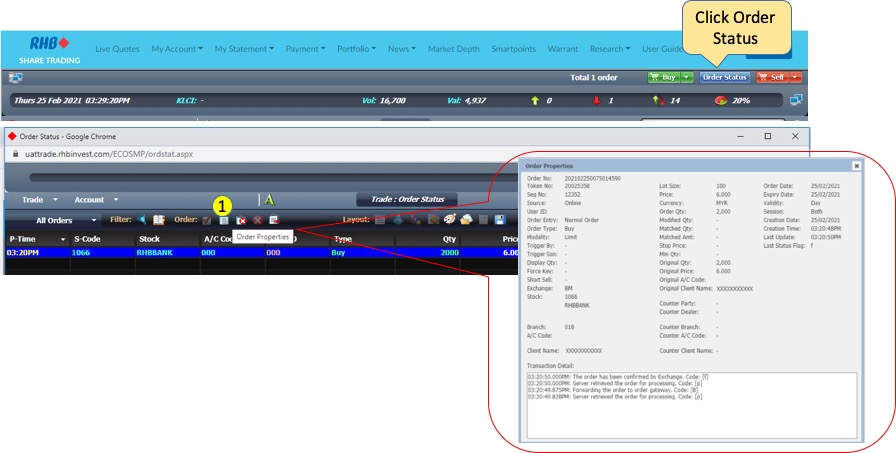Image resolution: width=896 pixels, height=453 pixels.
Task: Click the Order Status button
Action: (725, 77)
